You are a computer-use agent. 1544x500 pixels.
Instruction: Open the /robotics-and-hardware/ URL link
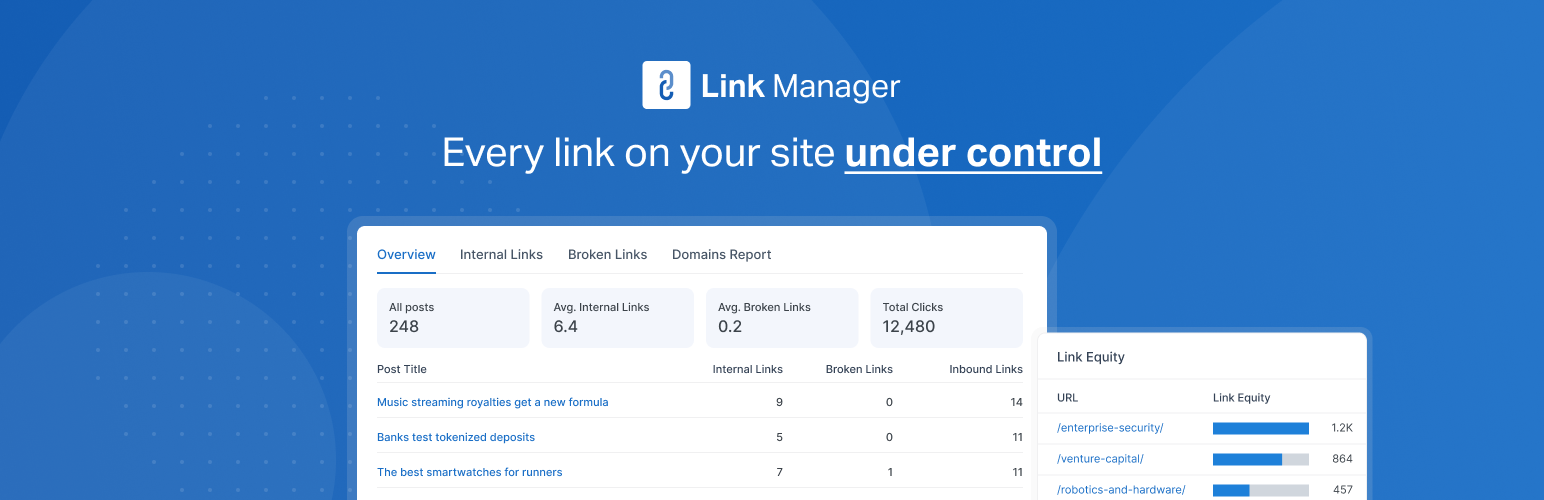tap(1121, 490)
